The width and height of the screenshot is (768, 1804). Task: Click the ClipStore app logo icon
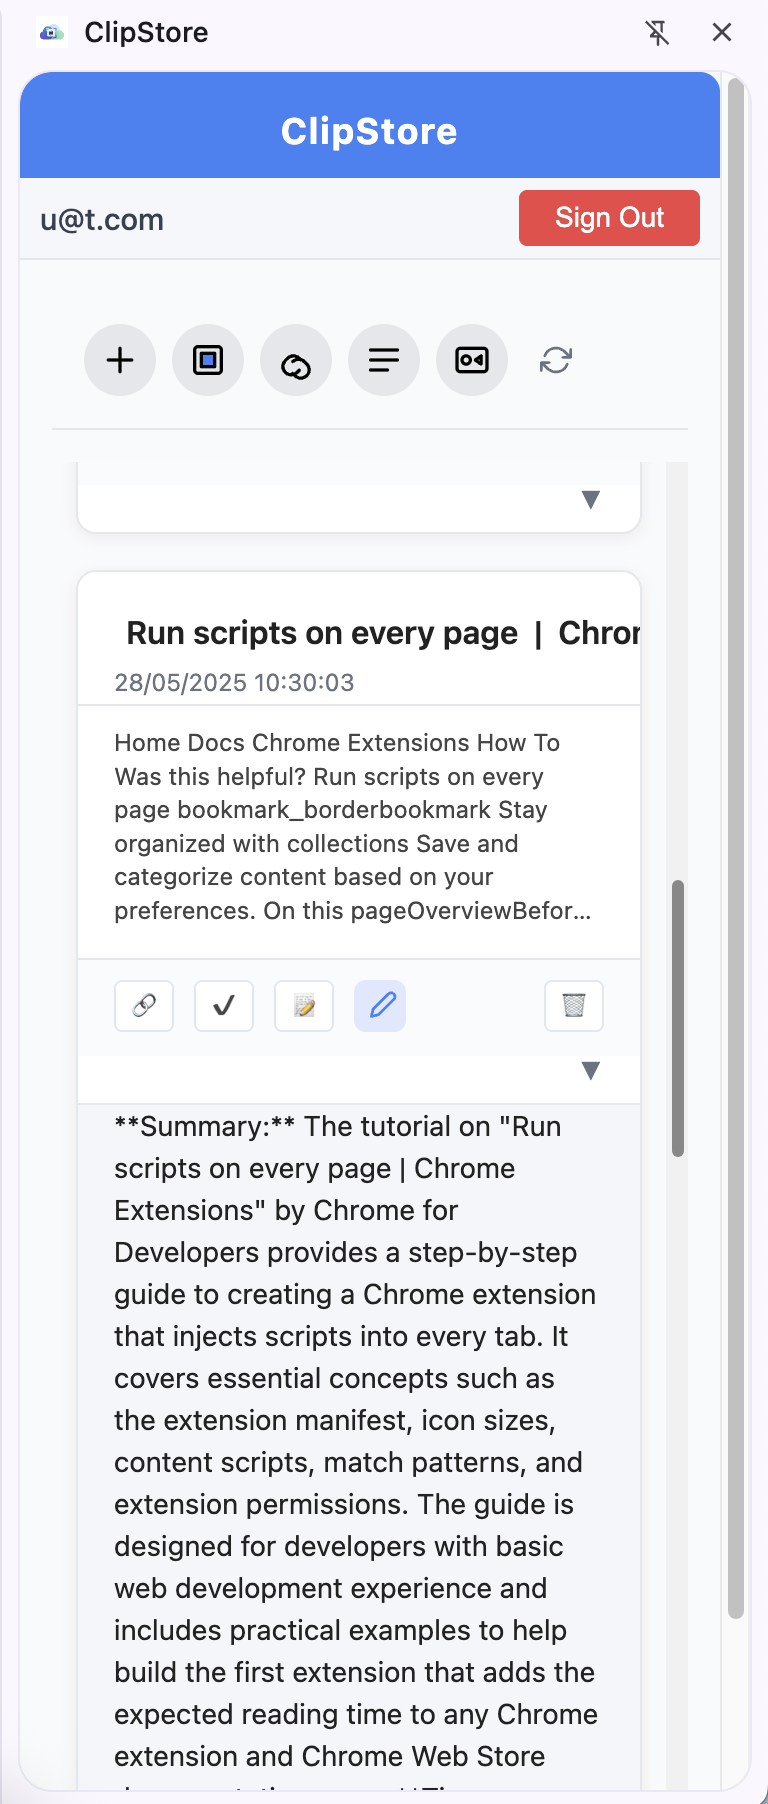point(51,33)
